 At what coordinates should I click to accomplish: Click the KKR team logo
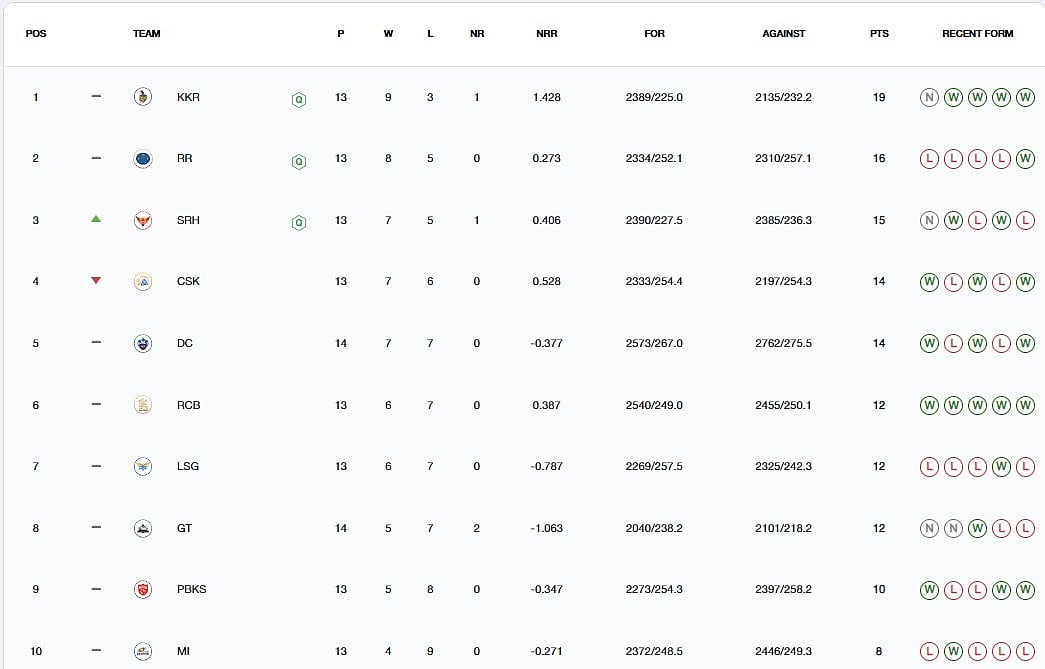tap(143, 97)
